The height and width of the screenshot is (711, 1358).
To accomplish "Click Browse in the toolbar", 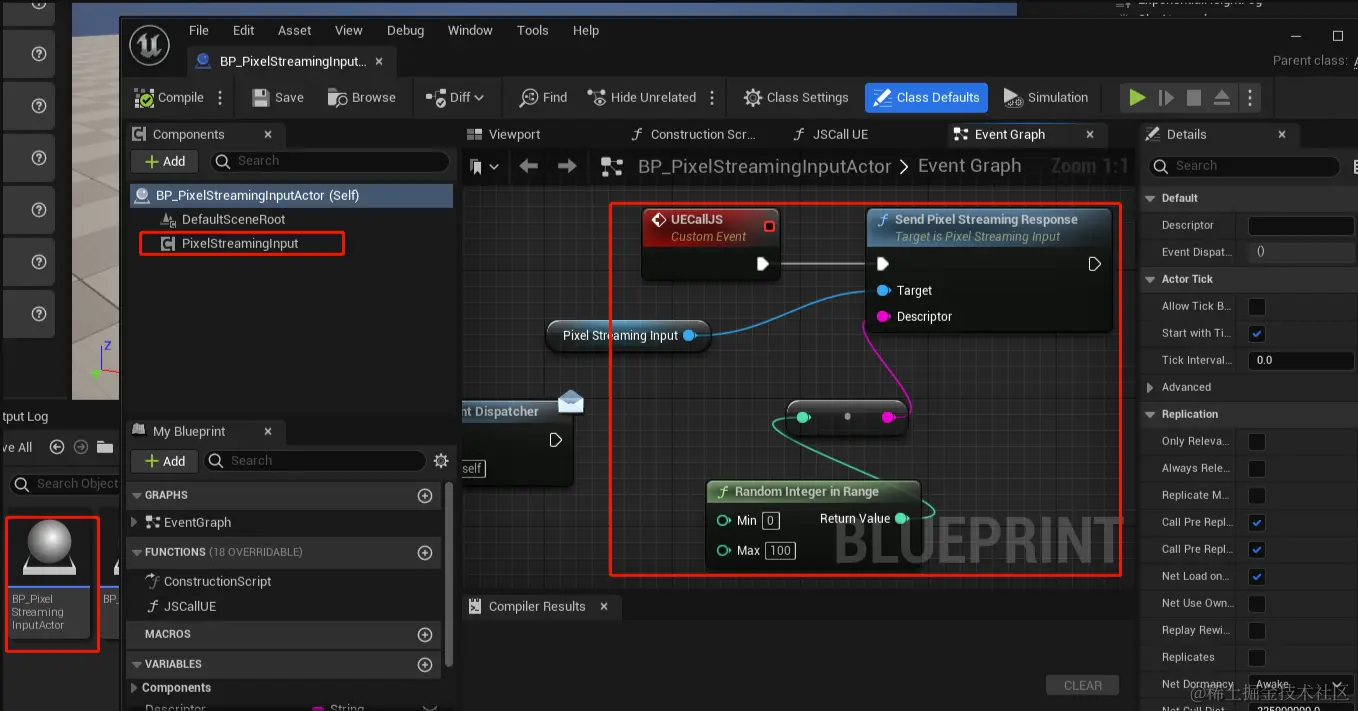I will tap(362, 98).
